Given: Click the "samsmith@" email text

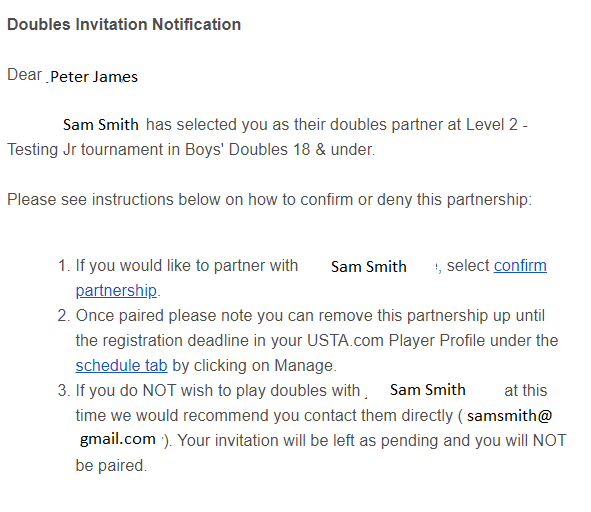Looking at the screenshot, I should pos(510,416).
